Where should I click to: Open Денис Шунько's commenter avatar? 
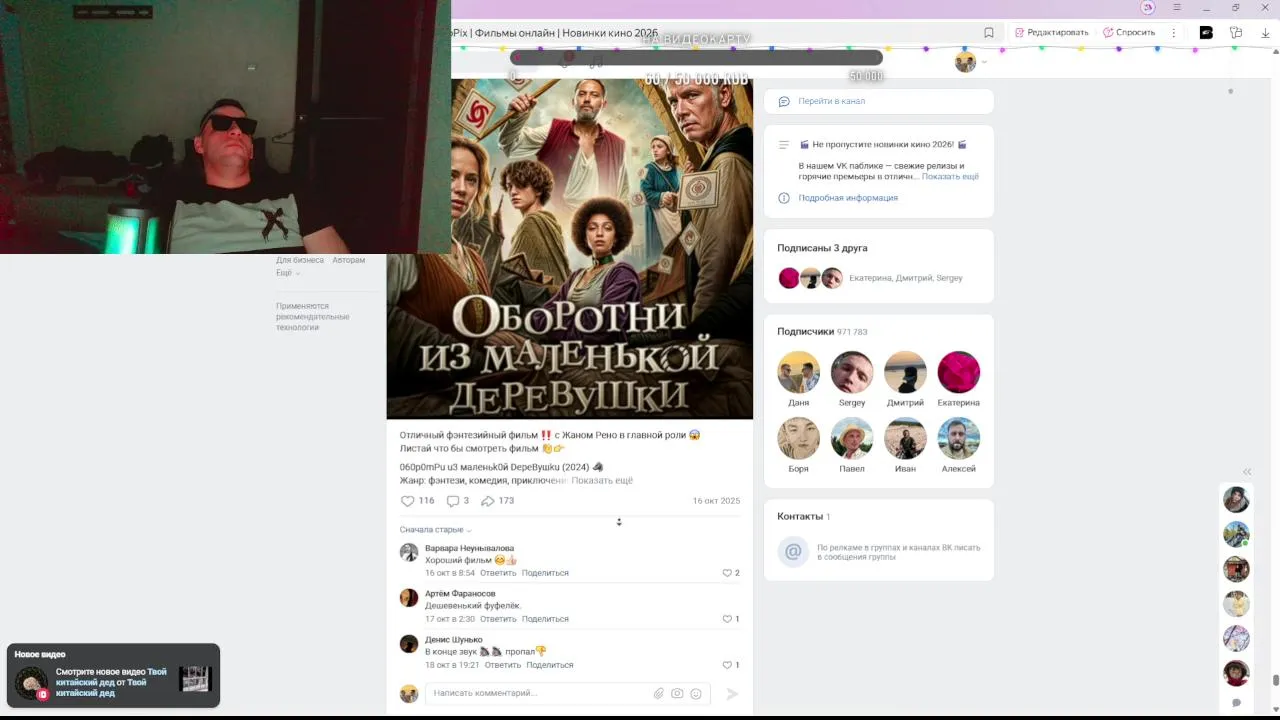click(x=409, y=644)
